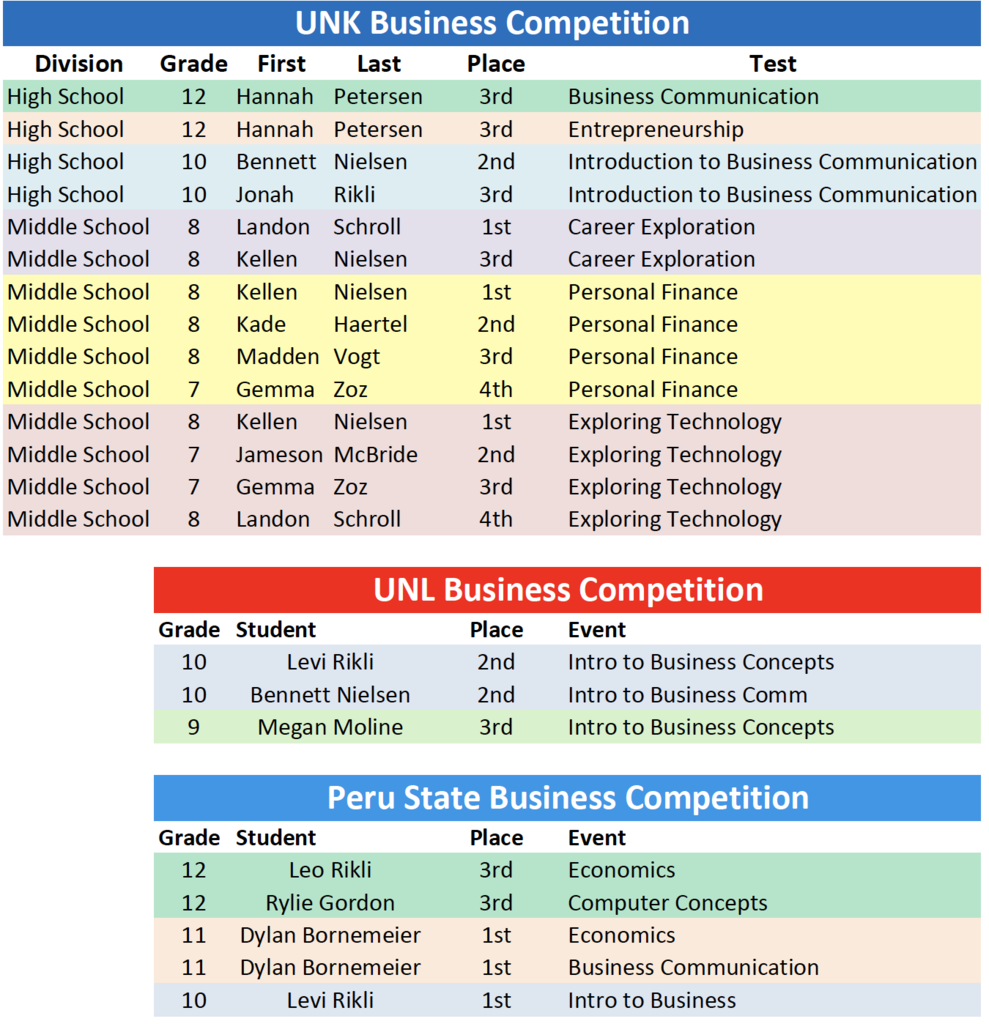Select the Madden first name cell

[277, 357]
